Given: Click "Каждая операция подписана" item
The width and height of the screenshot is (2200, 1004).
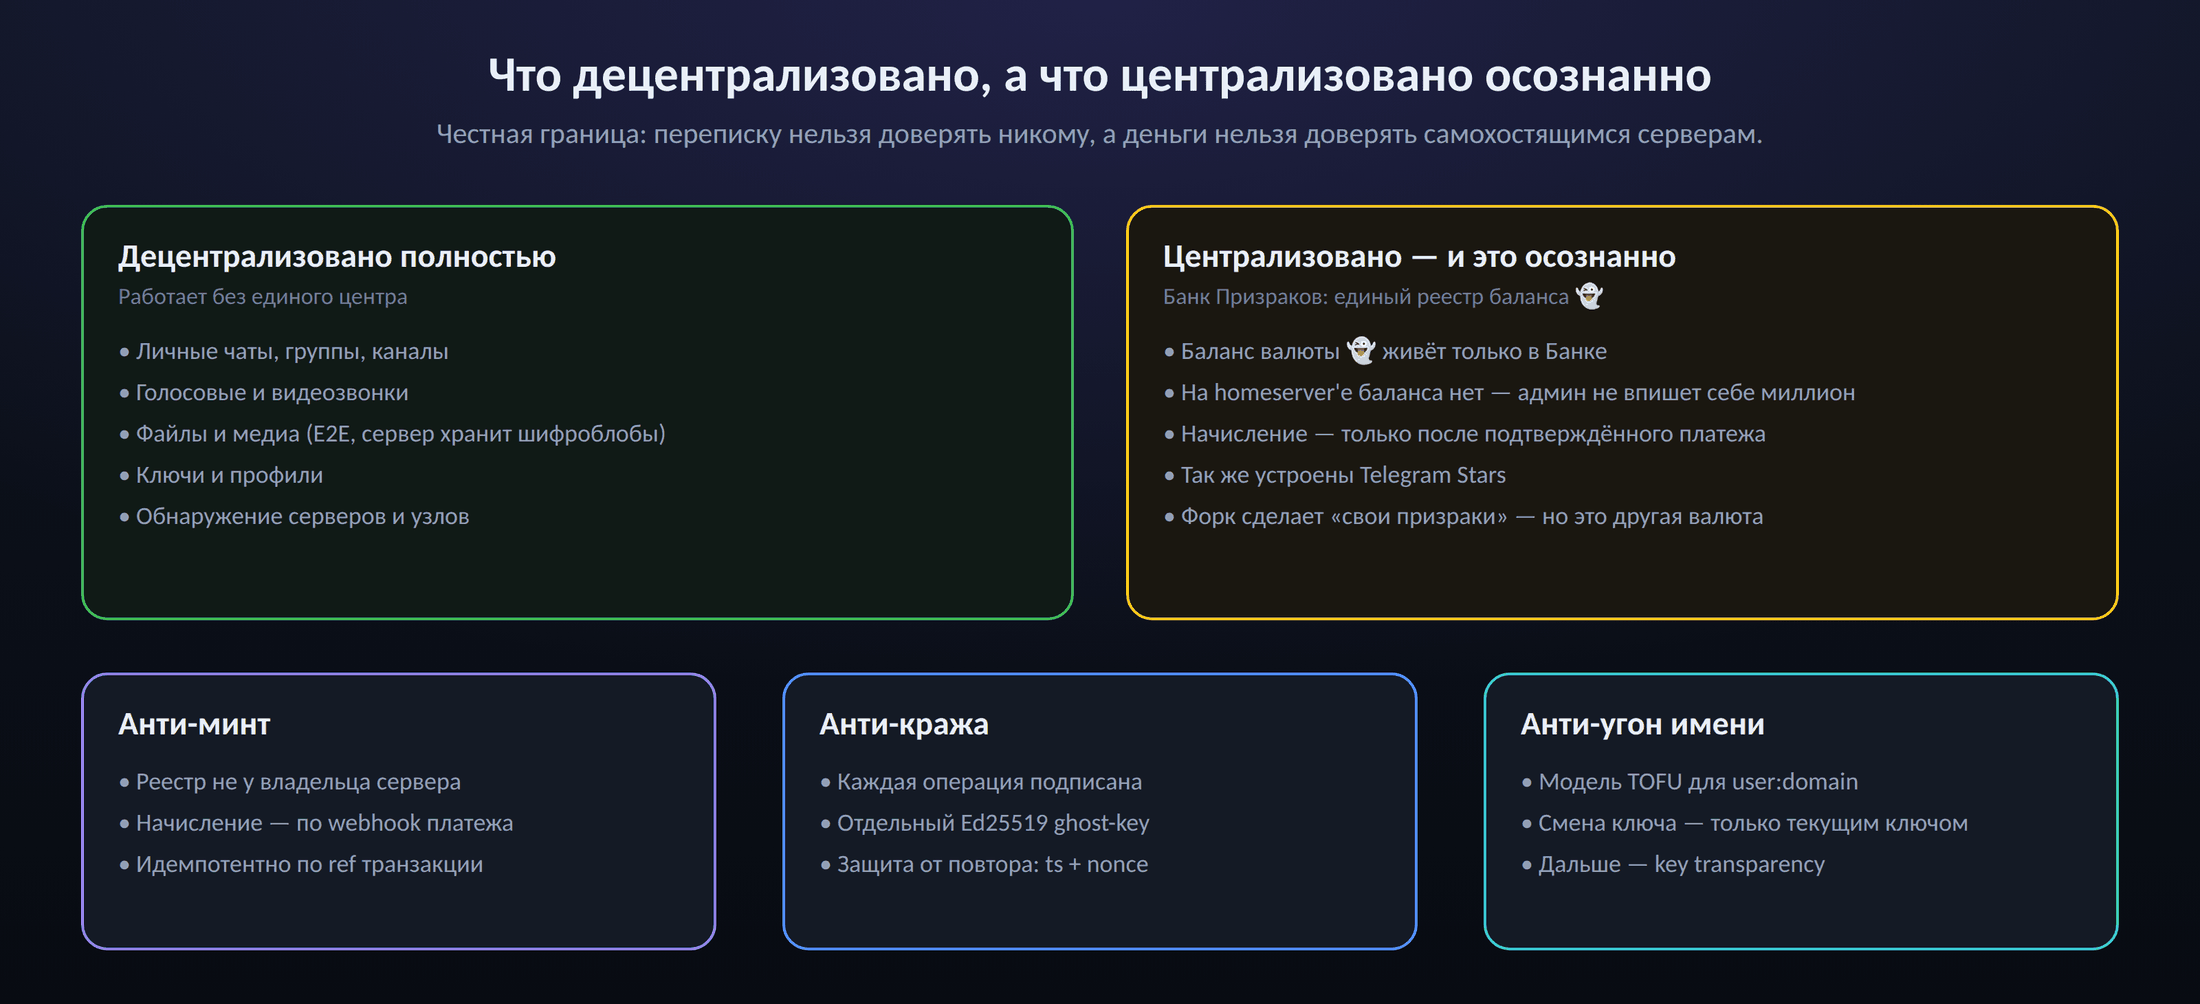Looking at the screenshot, I should coord(981,782).
